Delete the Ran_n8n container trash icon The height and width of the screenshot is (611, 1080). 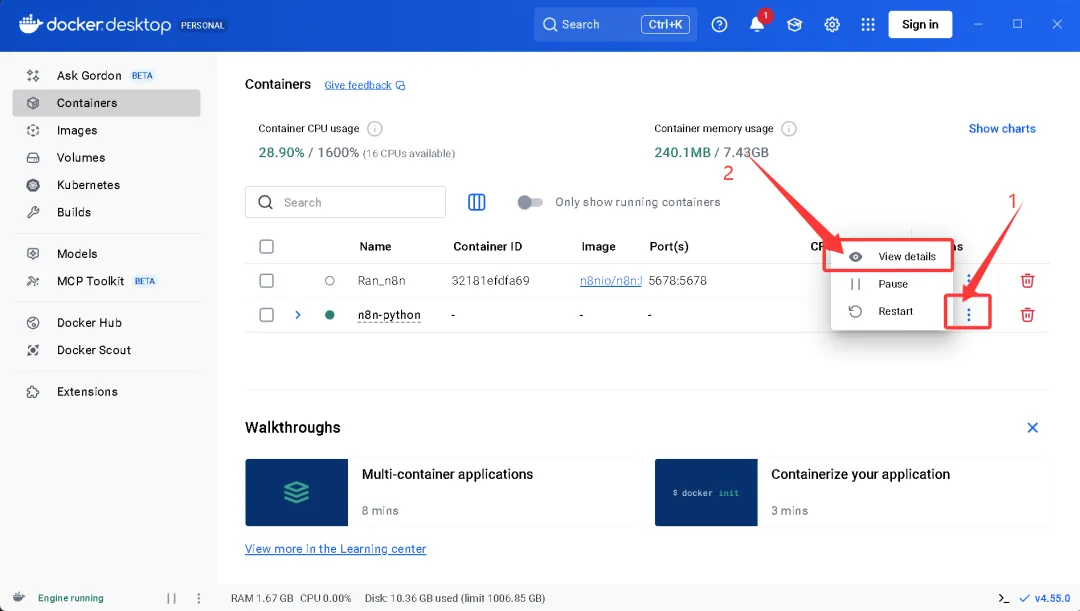(x=1027, y=281)
